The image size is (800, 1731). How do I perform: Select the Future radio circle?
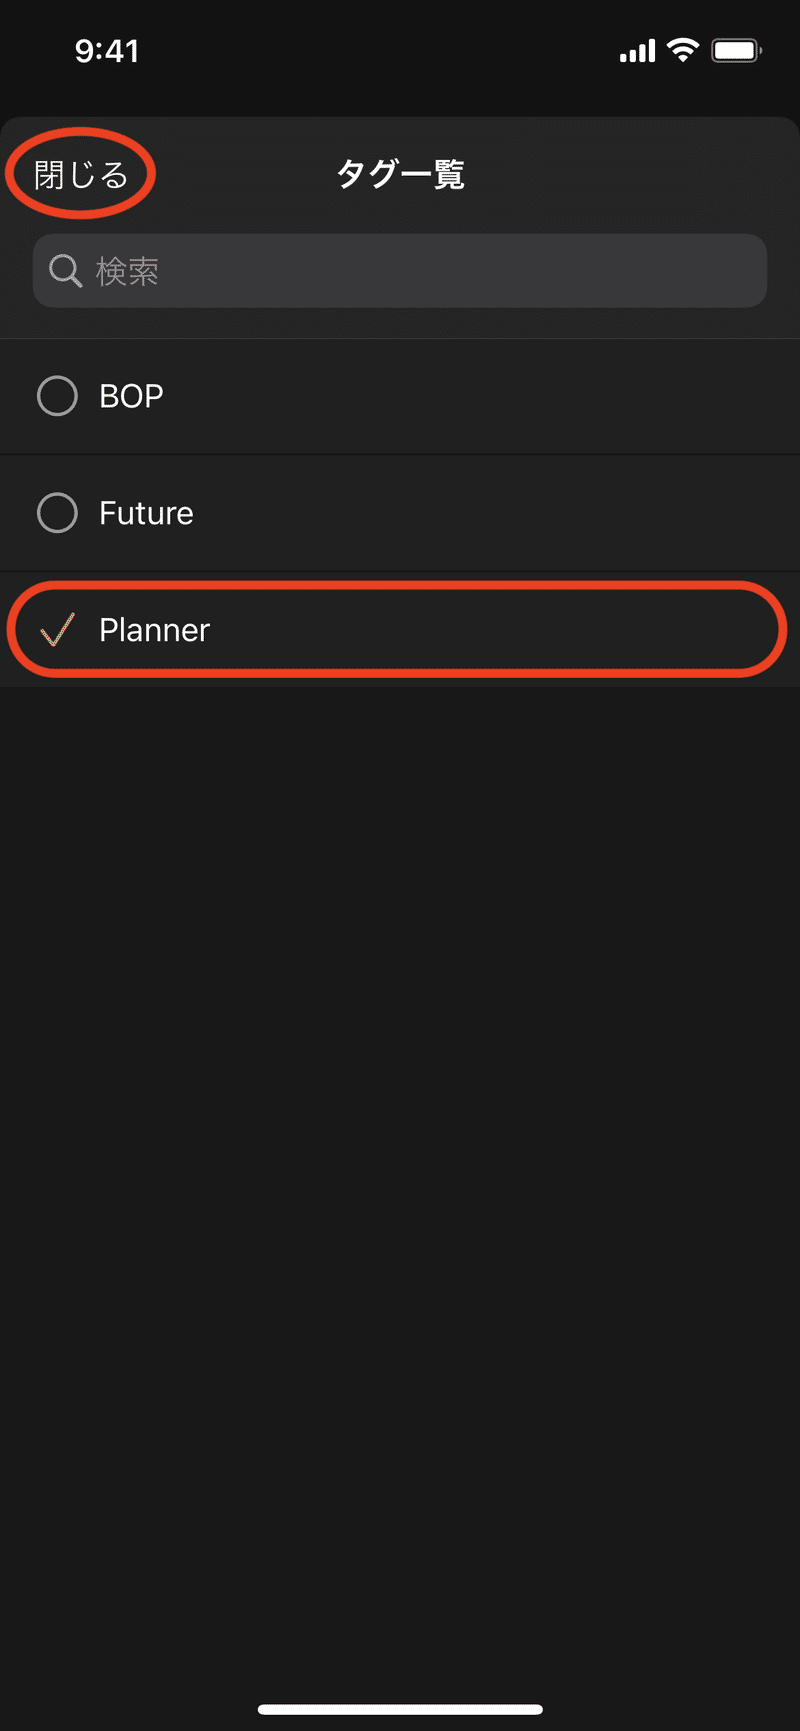coord(57,513)
